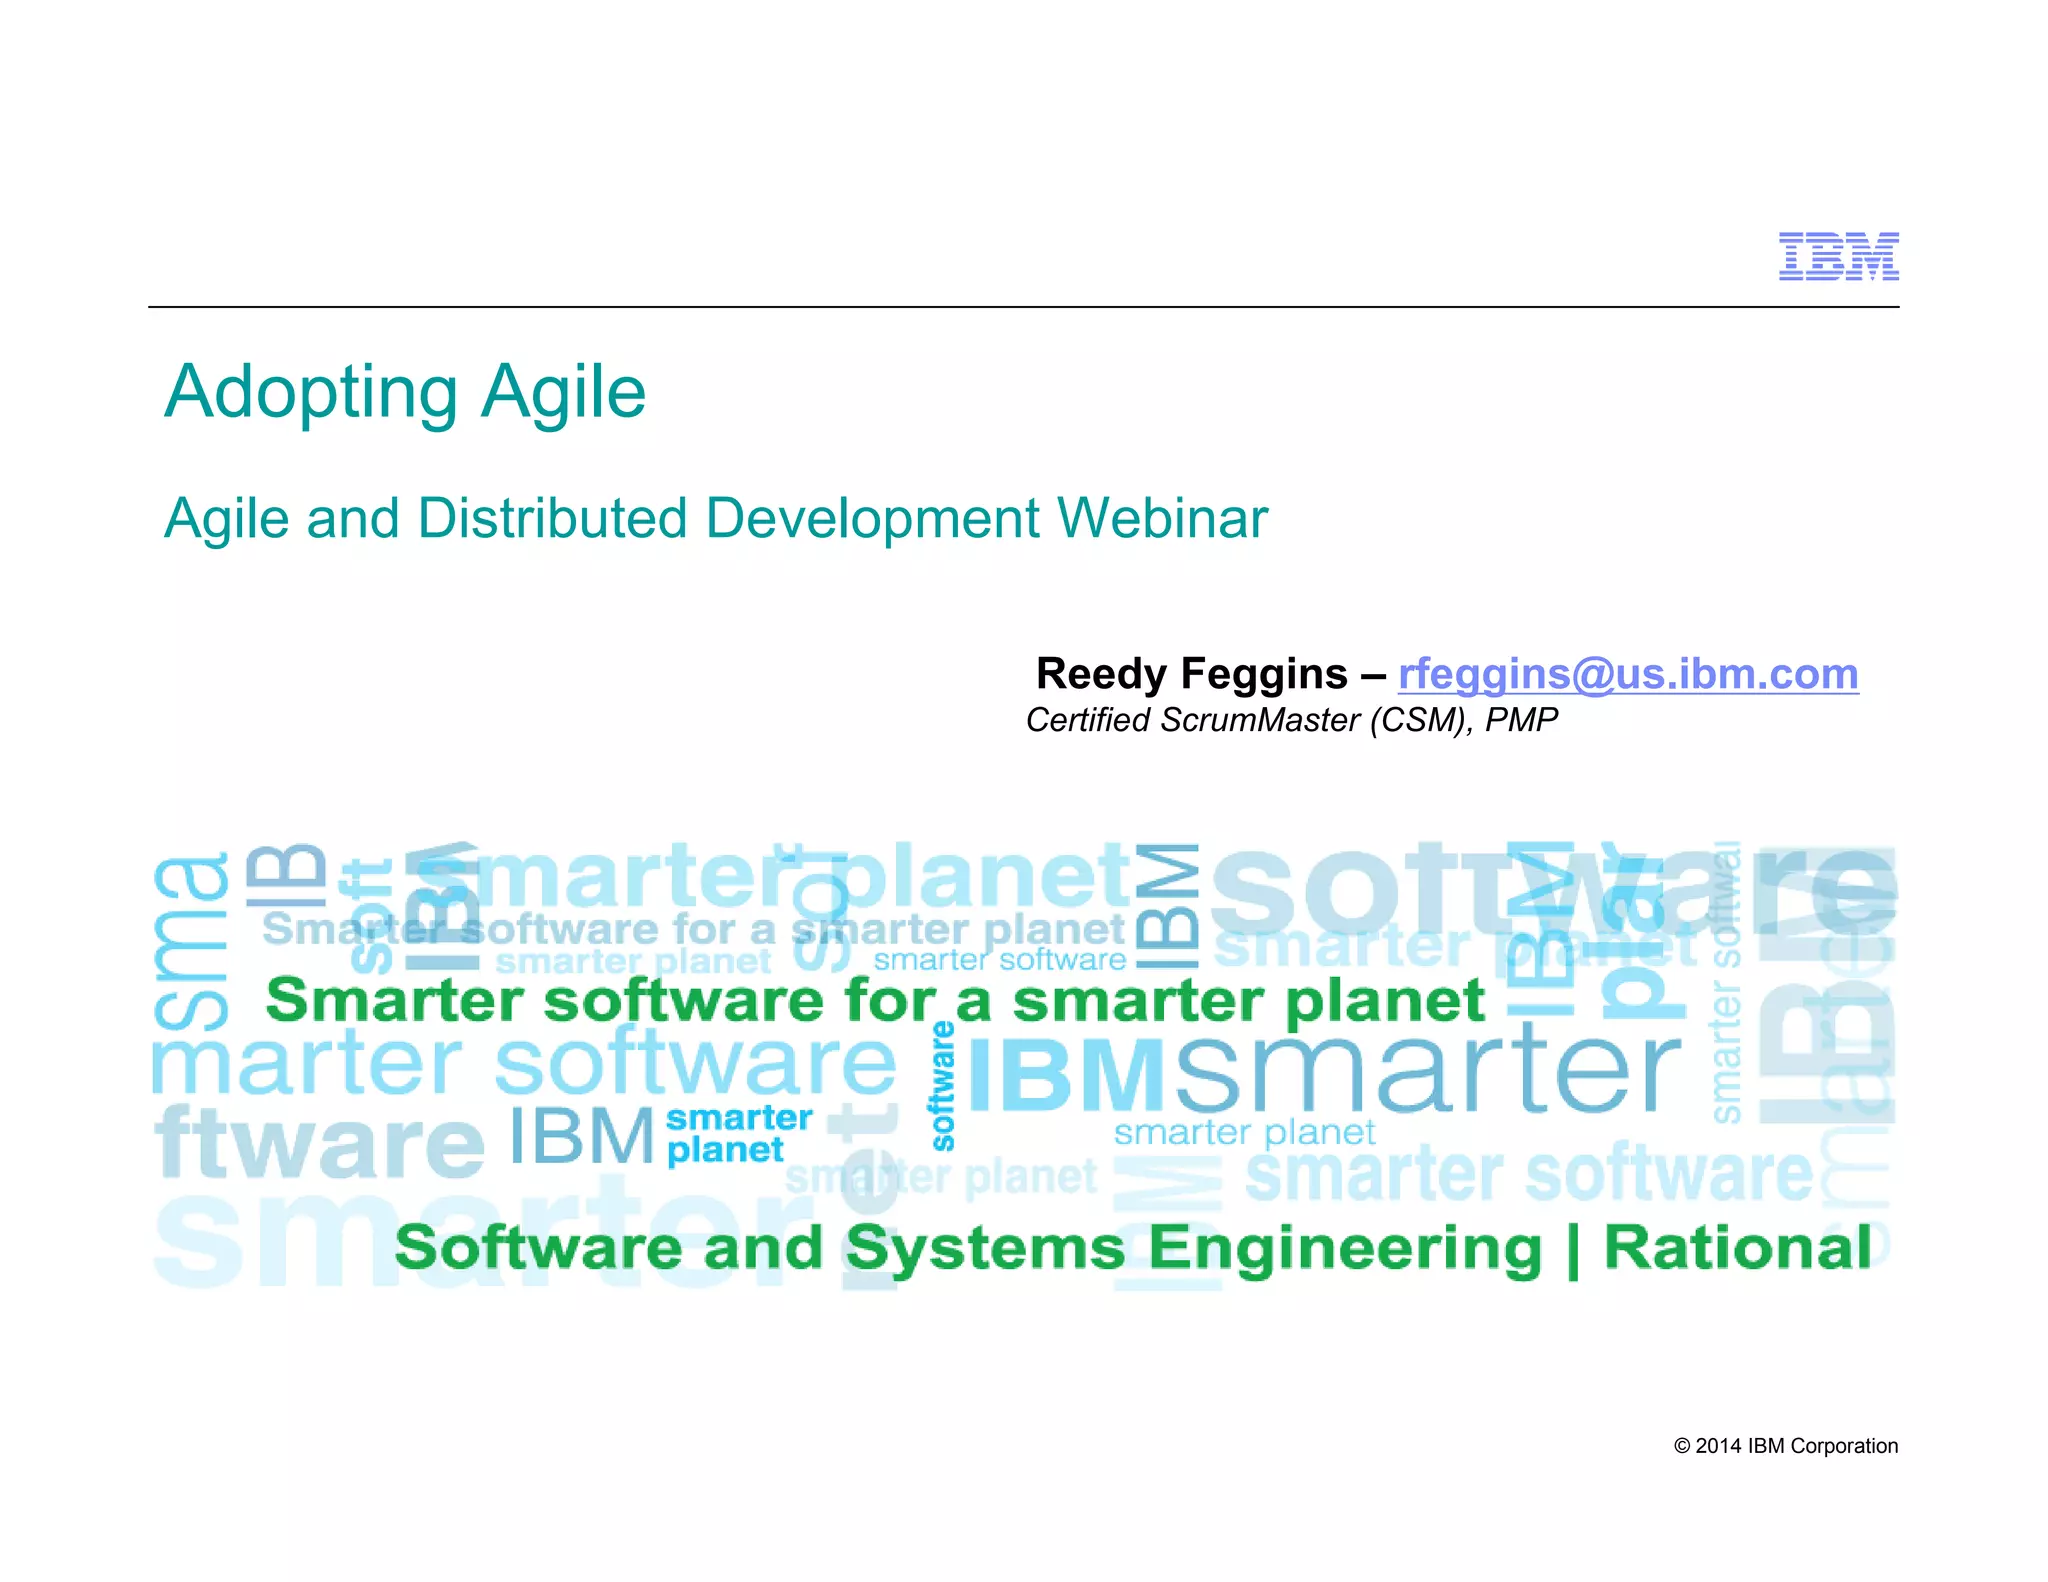The width and height of the screenshot is (2048, 1582).
Task: Click the dark-blue 'IBM' next to 'ftware'
Action: click(x=581, y=1137)
